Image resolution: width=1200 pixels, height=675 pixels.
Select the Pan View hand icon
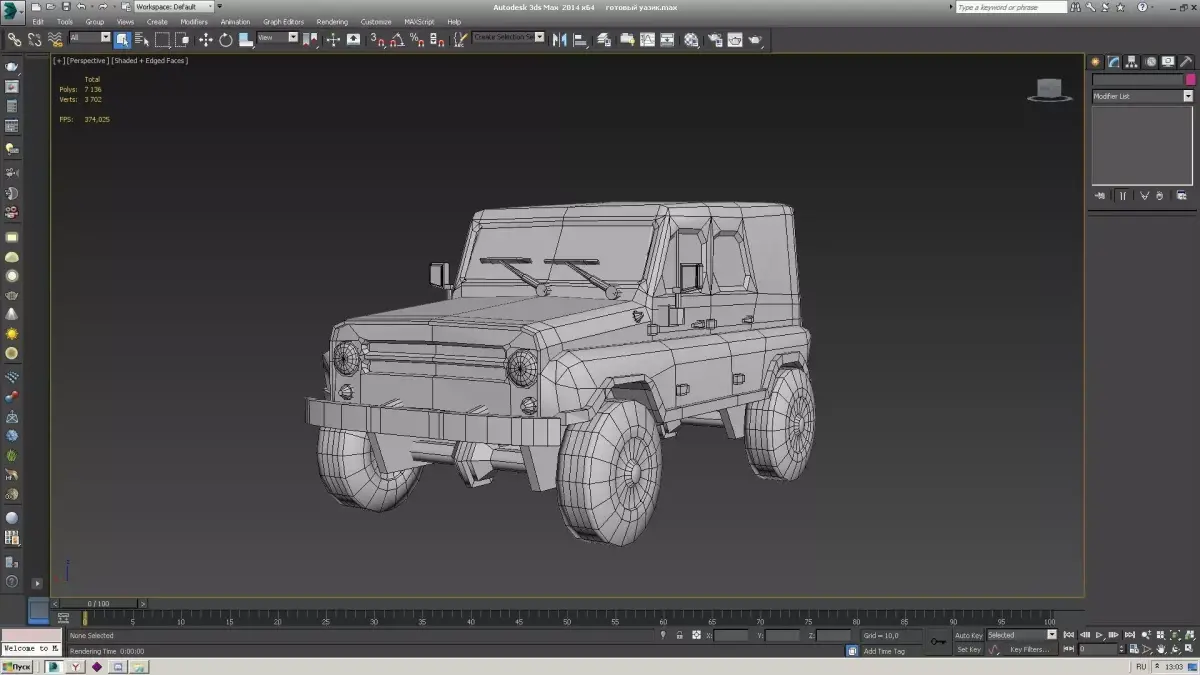click(x=1161, y=649)
